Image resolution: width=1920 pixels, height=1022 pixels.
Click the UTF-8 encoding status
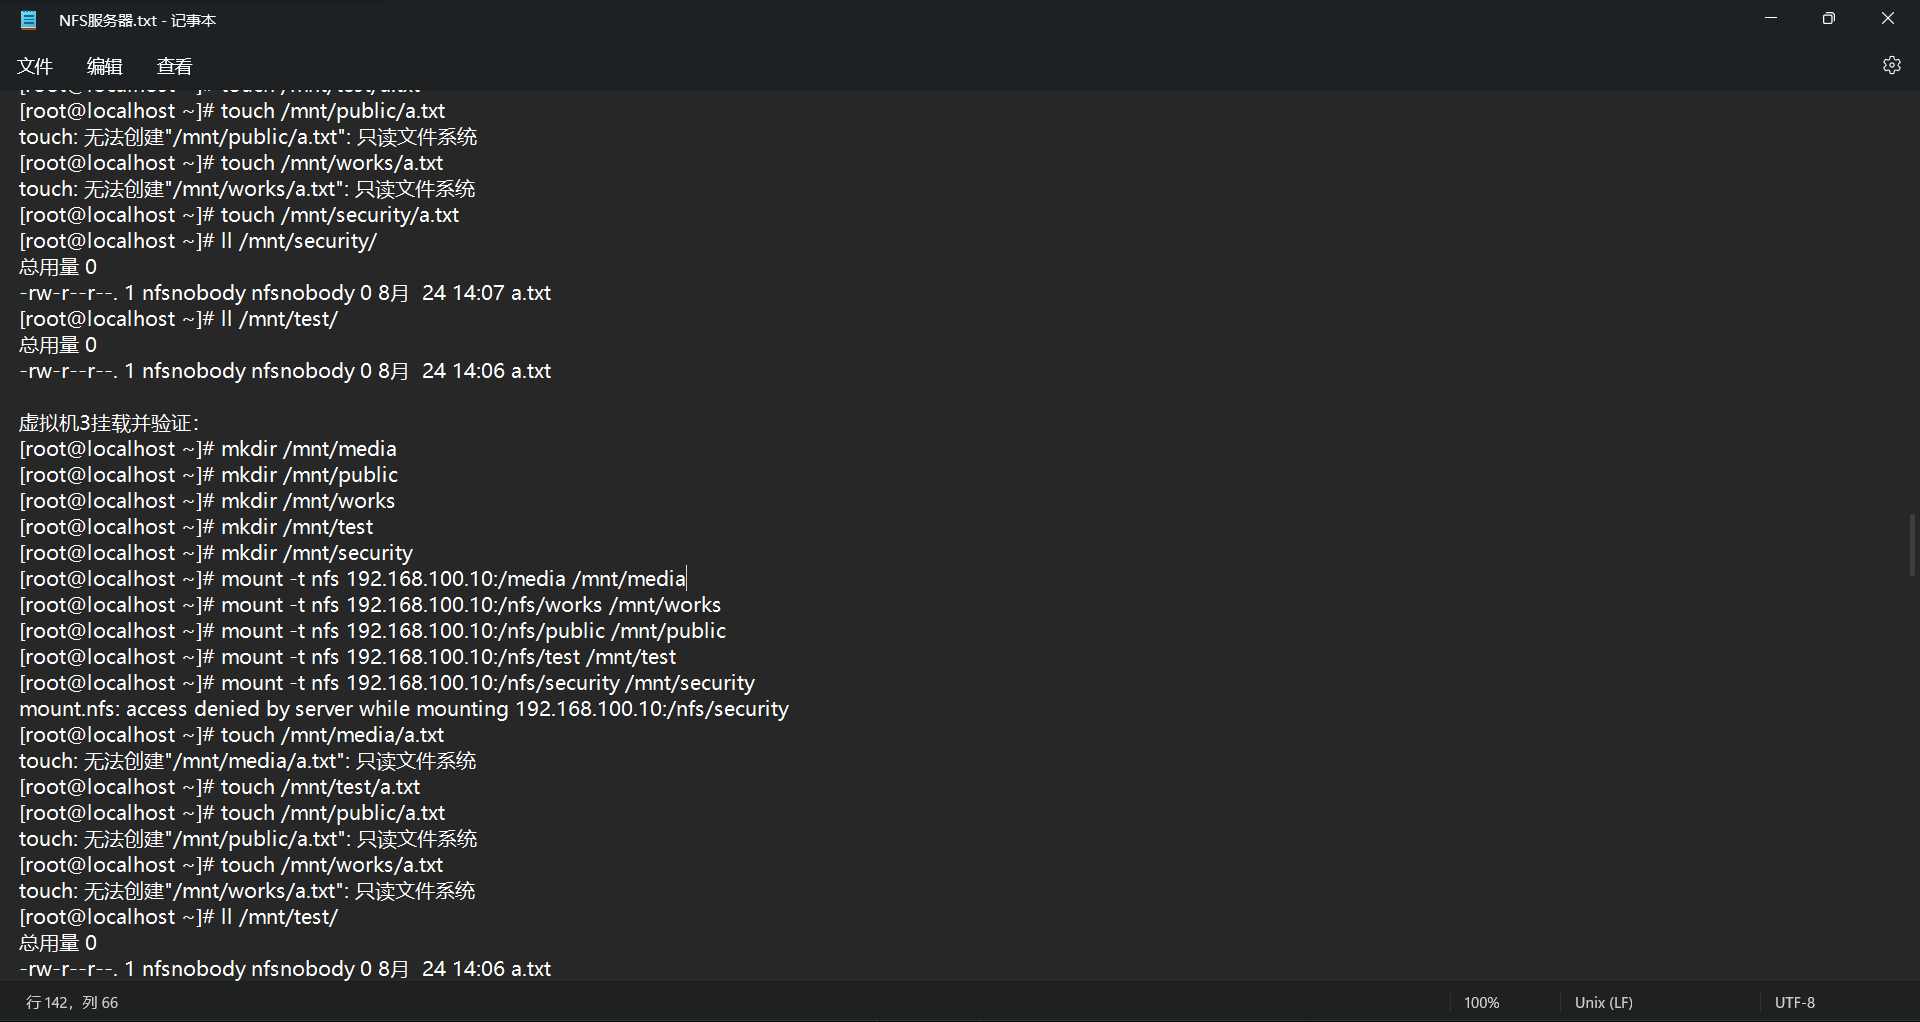[1794, 1002]
